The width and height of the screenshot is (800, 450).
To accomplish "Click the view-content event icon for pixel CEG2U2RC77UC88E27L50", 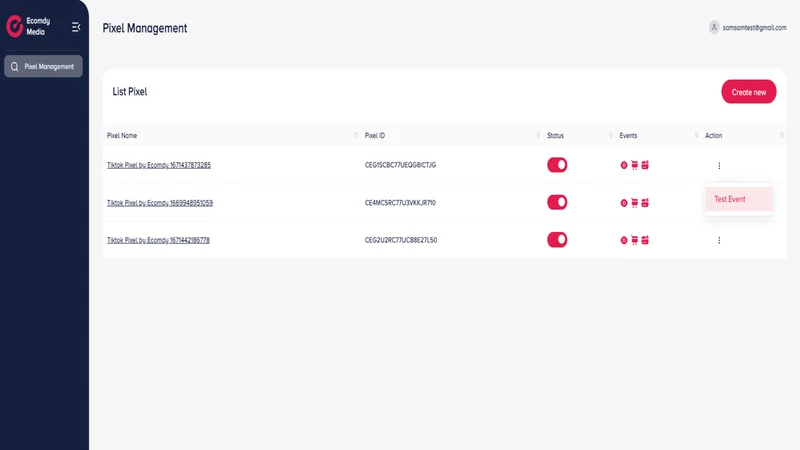I will pyautogui.click(x=623, y=240).
